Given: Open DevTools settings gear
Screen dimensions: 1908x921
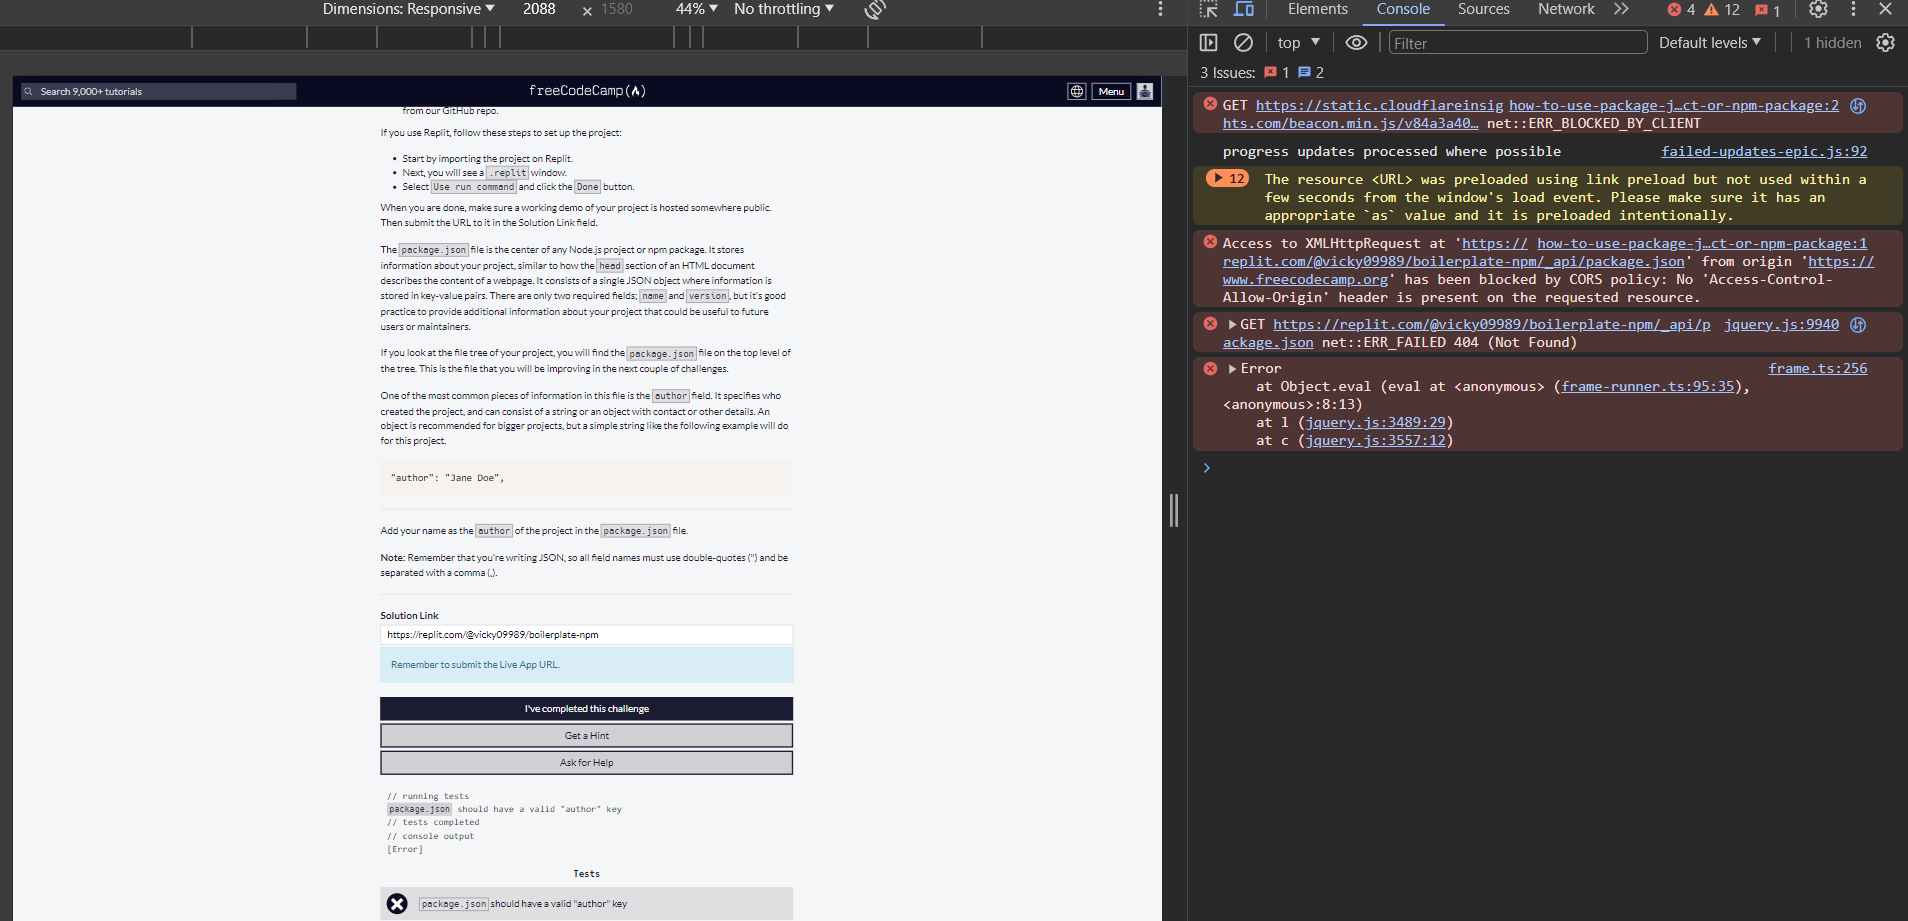Looking at the screenshot, I should tap(1818, 9).
